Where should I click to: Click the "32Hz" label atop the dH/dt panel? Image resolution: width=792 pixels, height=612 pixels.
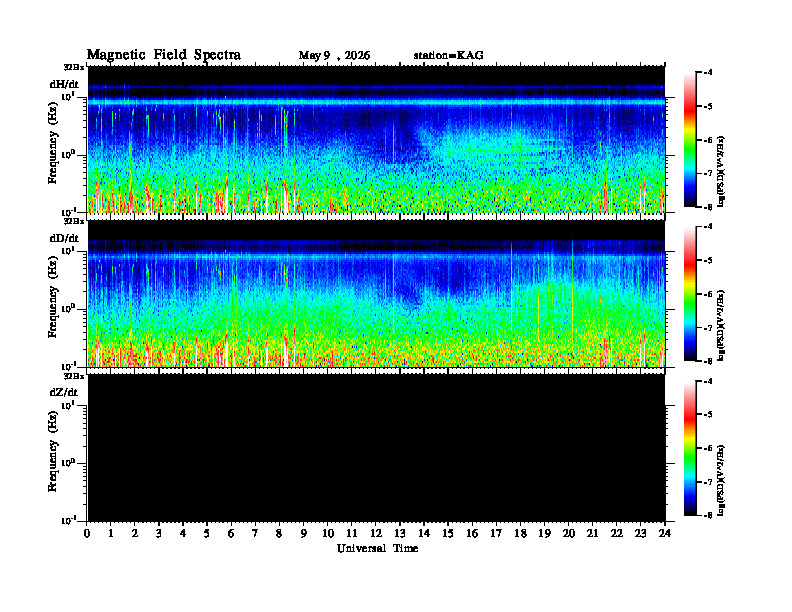tap(73, 67)
